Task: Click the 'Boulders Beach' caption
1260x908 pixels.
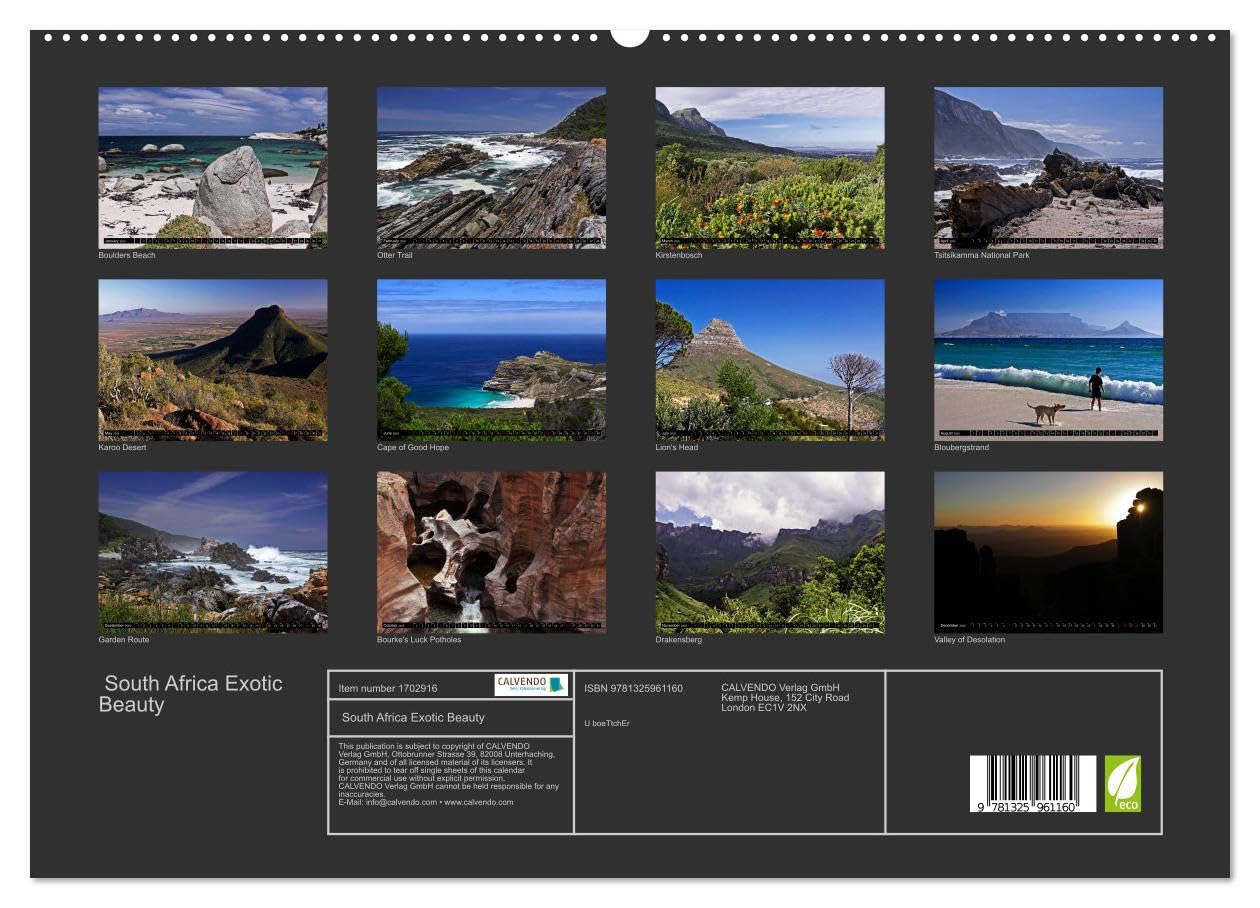Action: click(127, 256)
